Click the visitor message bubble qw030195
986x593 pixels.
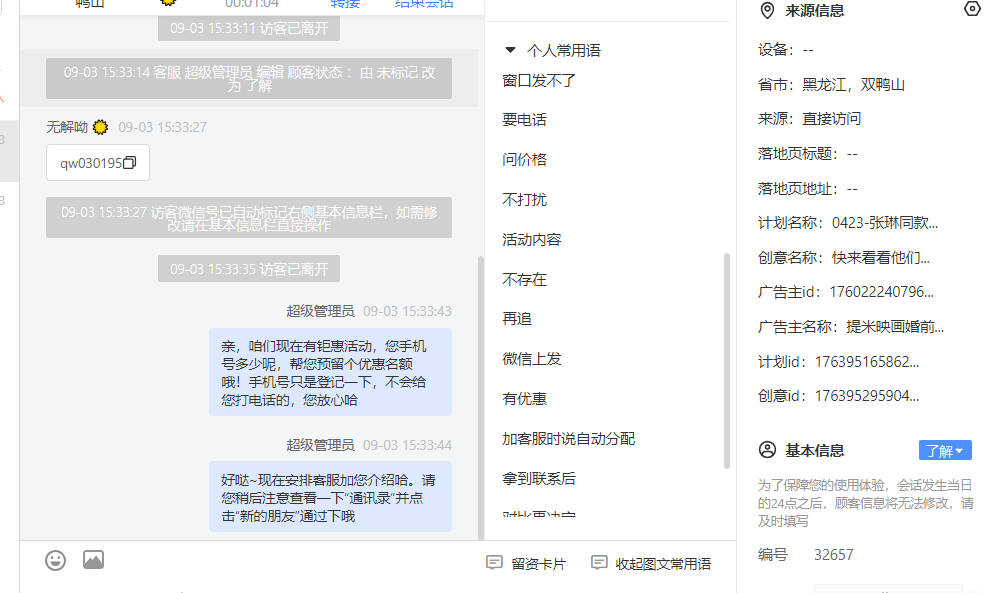pyautogui.click(x=97, y=163)
